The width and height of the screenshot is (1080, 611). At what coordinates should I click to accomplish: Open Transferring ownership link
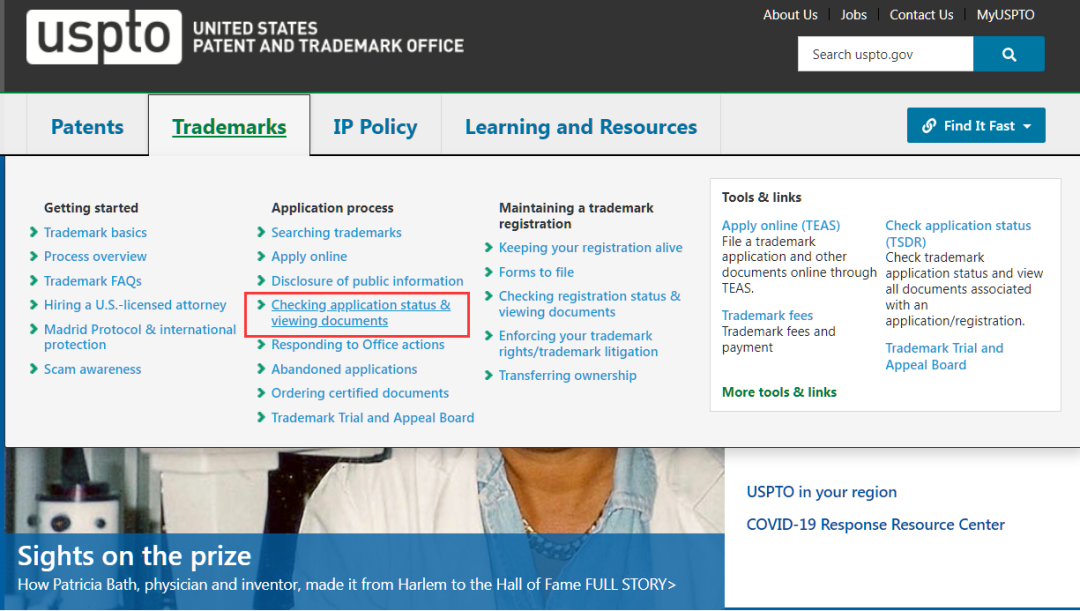pos(568,375)
